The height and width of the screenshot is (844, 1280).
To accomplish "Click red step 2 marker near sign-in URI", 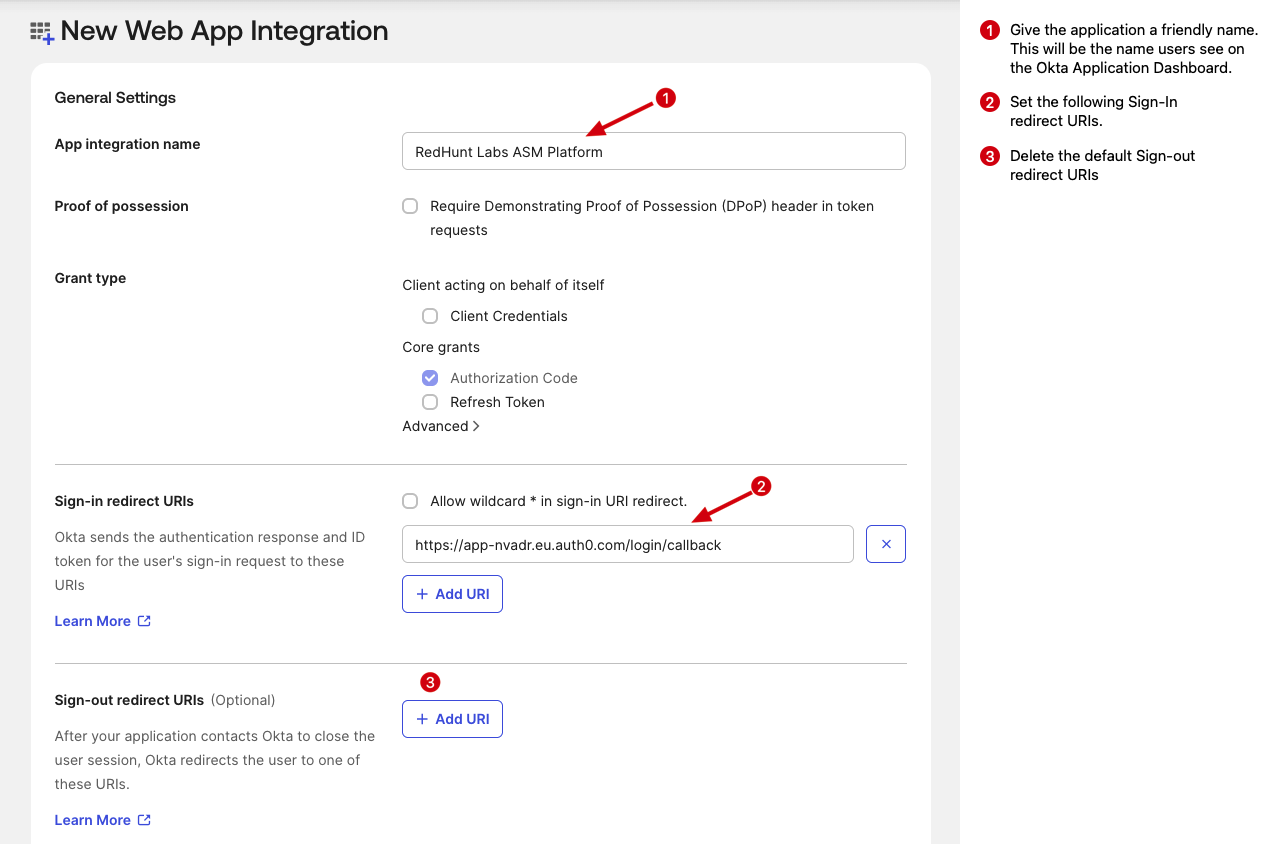I will (x=761, y=487).
